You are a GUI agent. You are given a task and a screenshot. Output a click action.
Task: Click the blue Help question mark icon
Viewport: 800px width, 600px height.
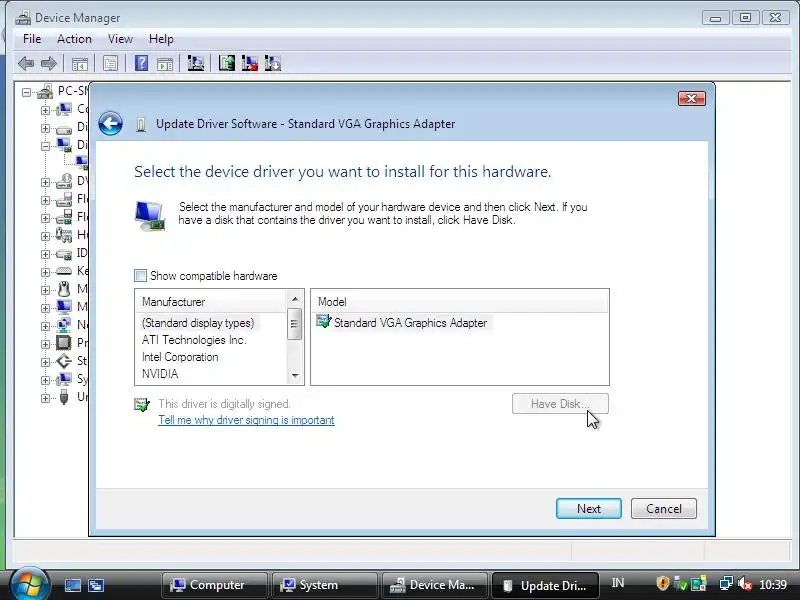click(141, 64)
